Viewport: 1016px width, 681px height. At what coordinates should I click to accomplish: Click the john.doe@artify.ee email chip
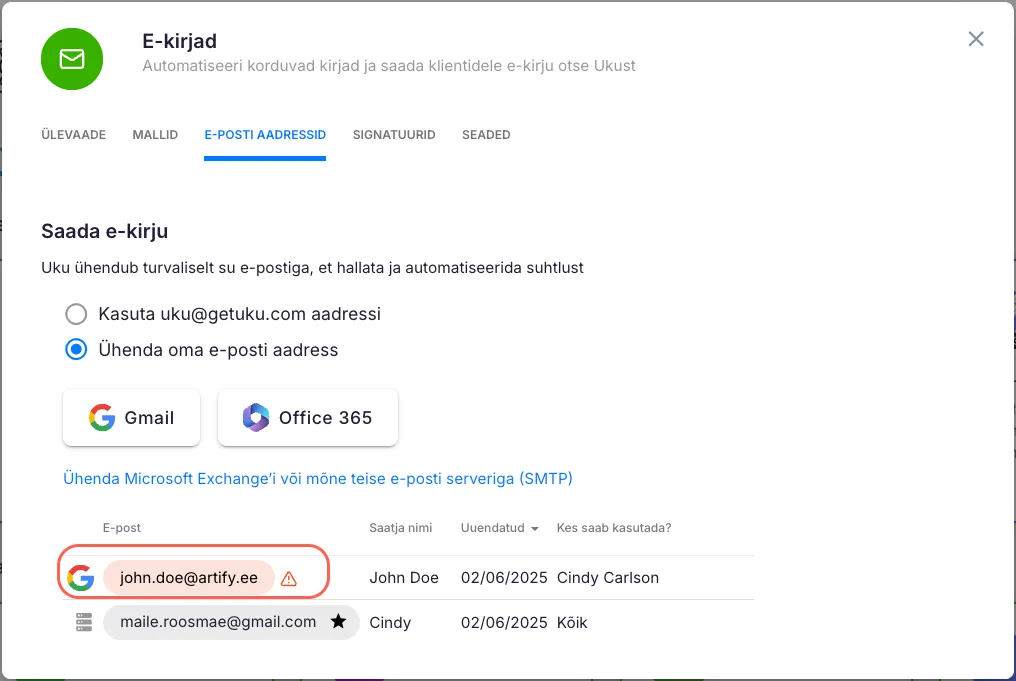coord(188,578)
